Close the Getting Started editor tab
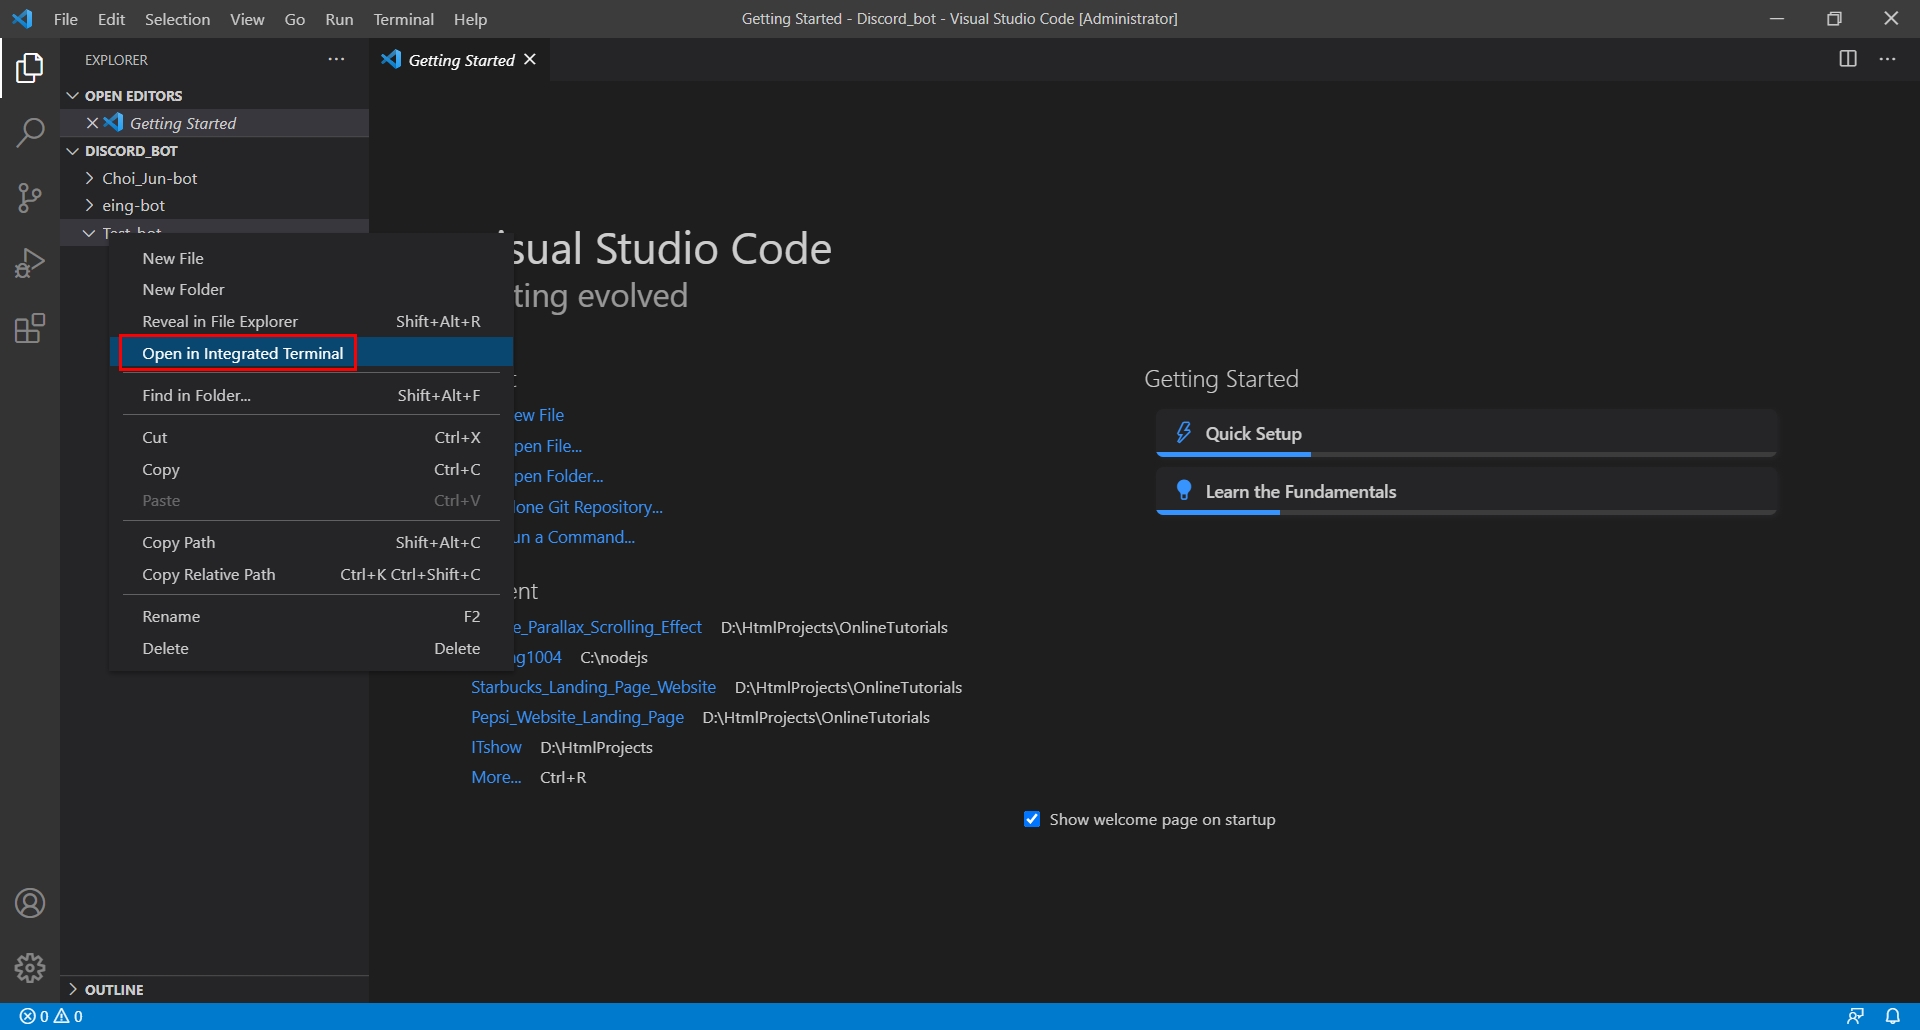Image resolution: width=1920 pixels, height=1030 pixels. [x=530, y=60]
